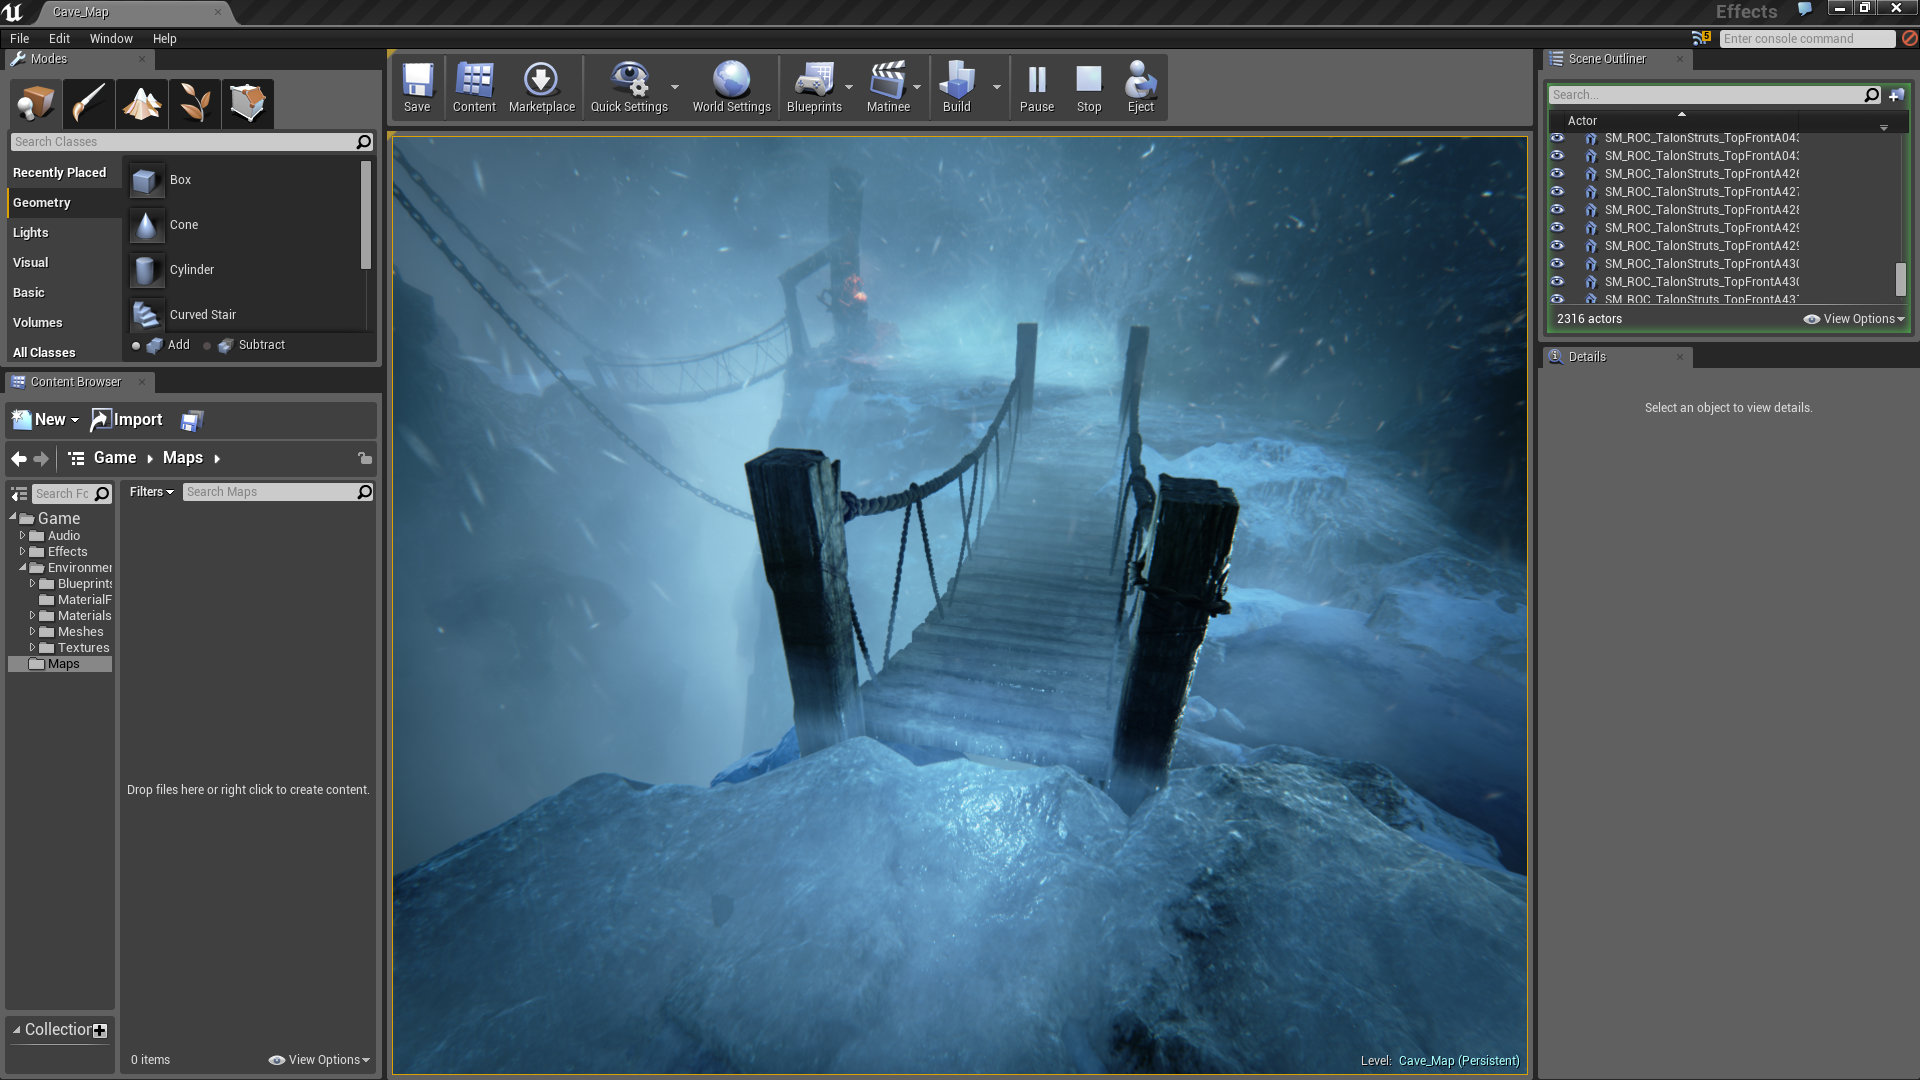Toggle visibility eye of first TalonStruts actor

click(x=1557, y=138)
